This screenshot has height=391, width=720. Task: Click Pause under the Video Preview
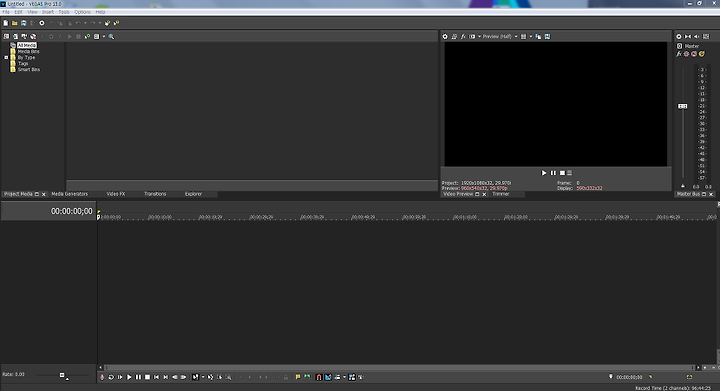click(x=553, y=173)
